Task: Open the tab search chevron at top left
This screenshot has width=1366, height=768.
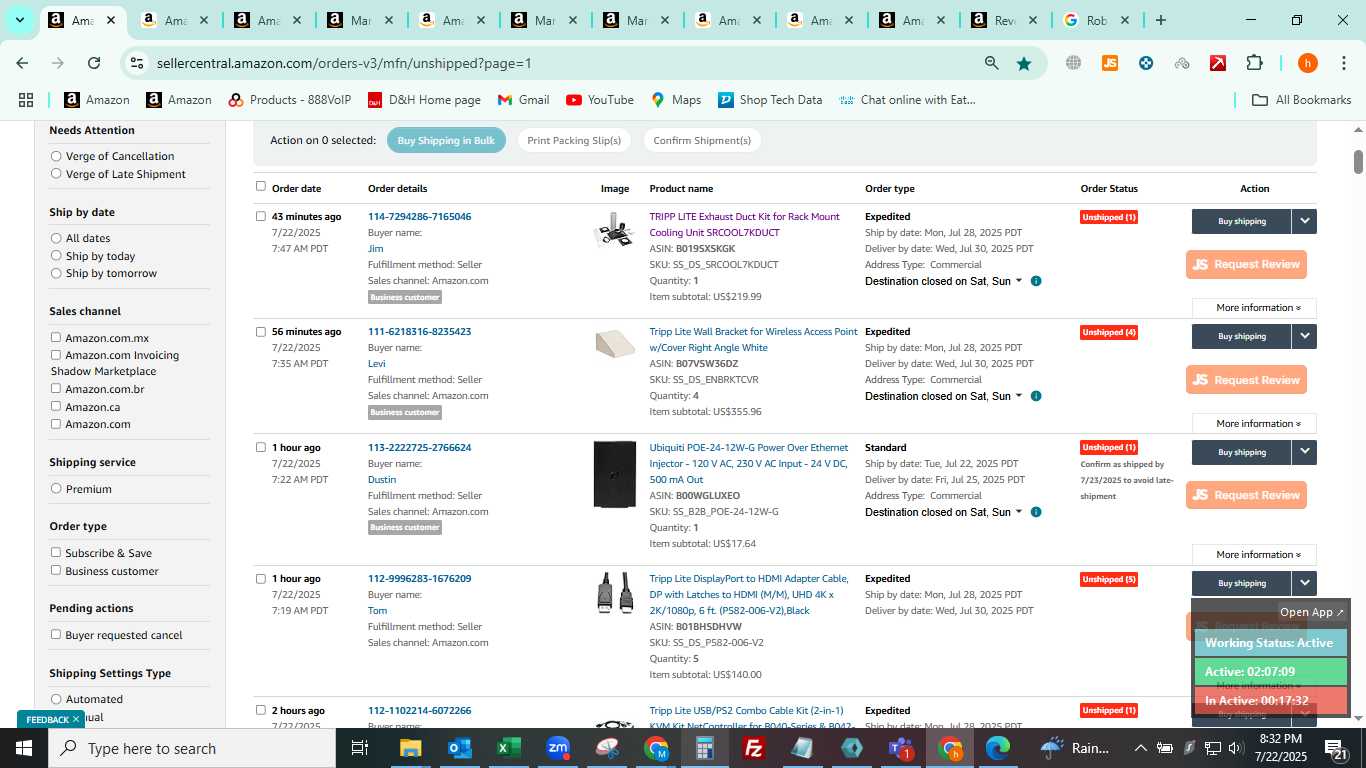Action: [19, 20]
